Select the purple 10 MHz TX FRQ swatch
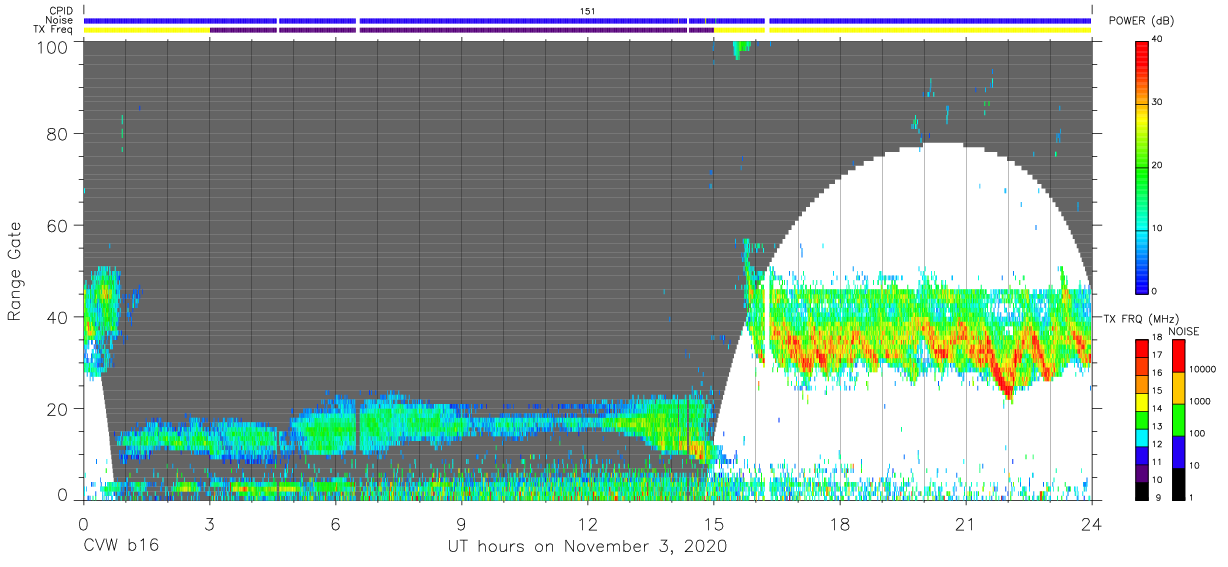 click(1142, 481)
